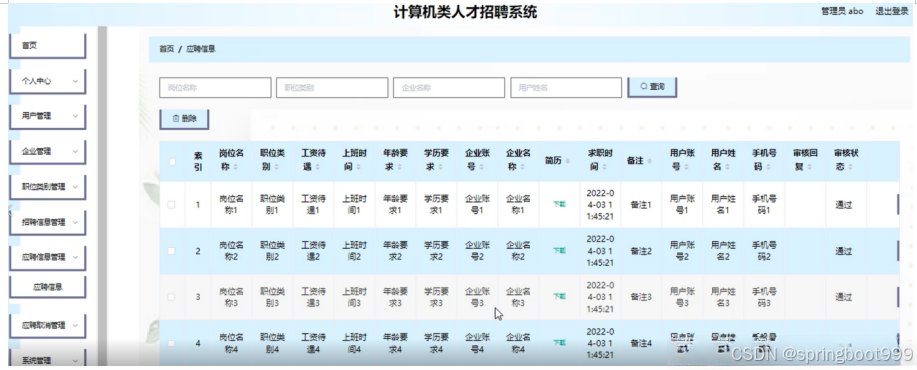Sort by the 手机号码 column sort arrows
The height and width of the screenshot is (370, 917).
point(768,167)
